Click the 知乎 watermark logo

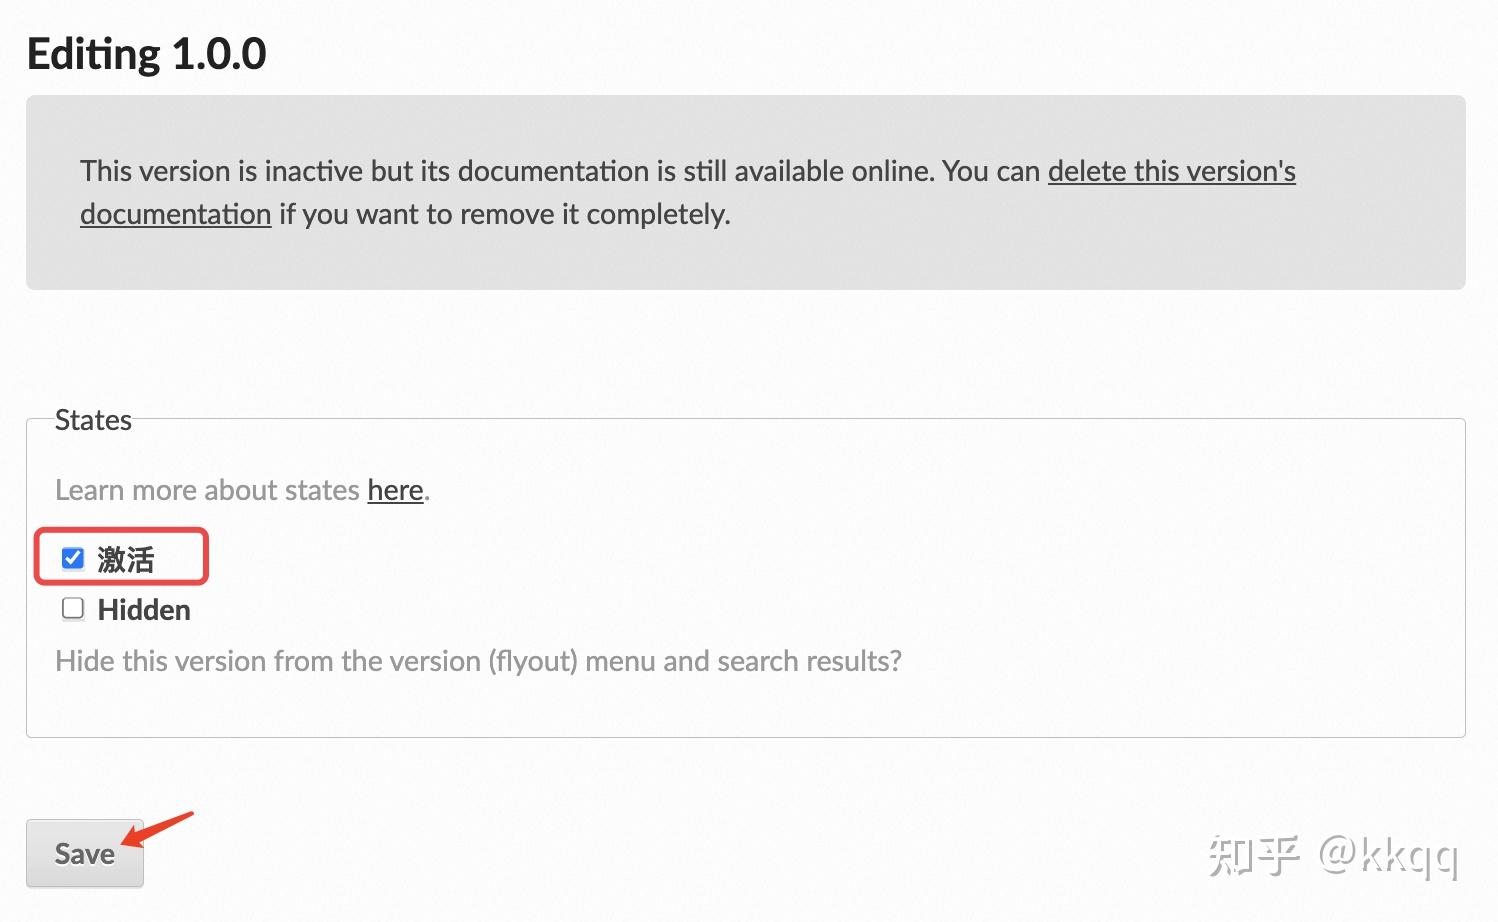(x=1254, y=855)
